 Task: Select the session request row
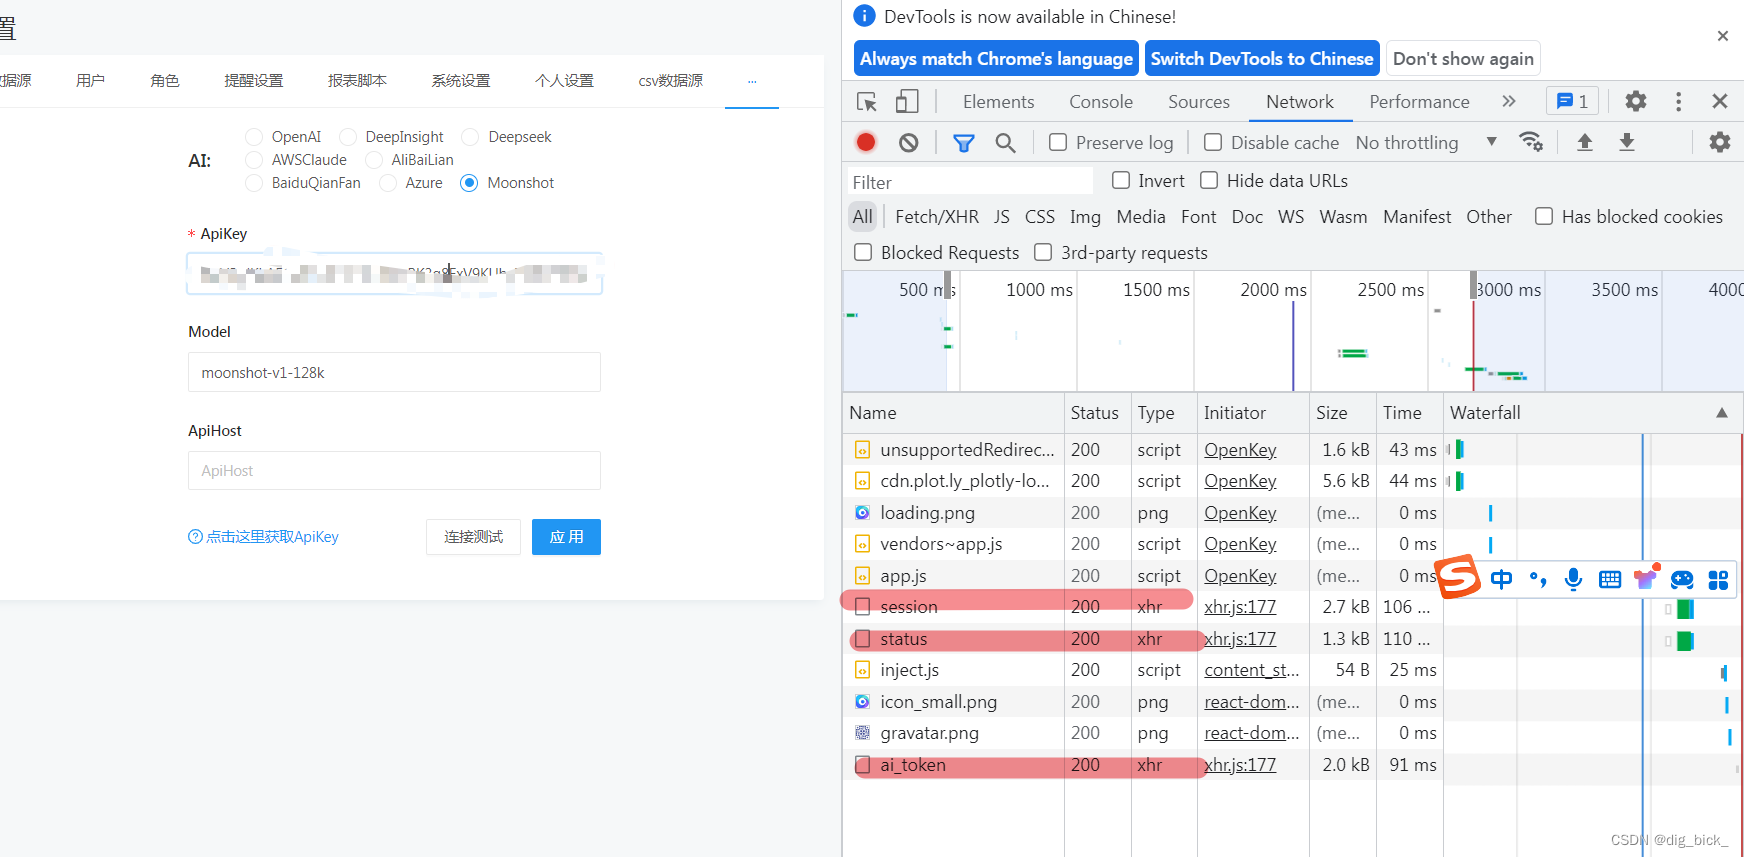[1142, 607]
